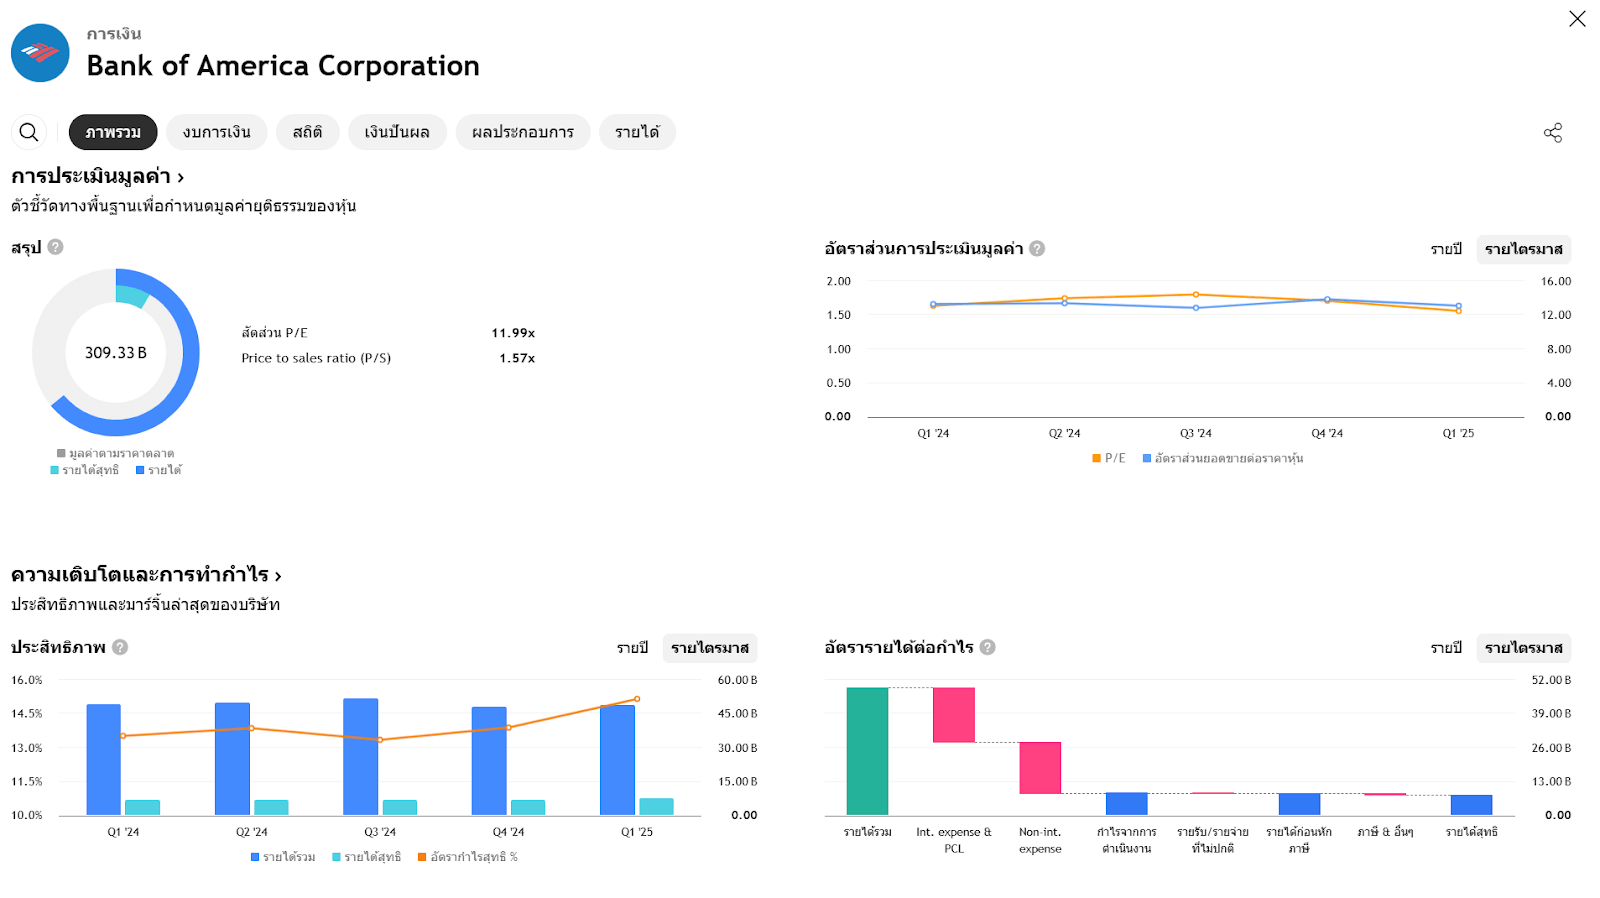This screenshot has height=898, width=1600.
Task: Select รายไตรมาส for valuation ratio chart
Action: click(x=1524, y=249)
